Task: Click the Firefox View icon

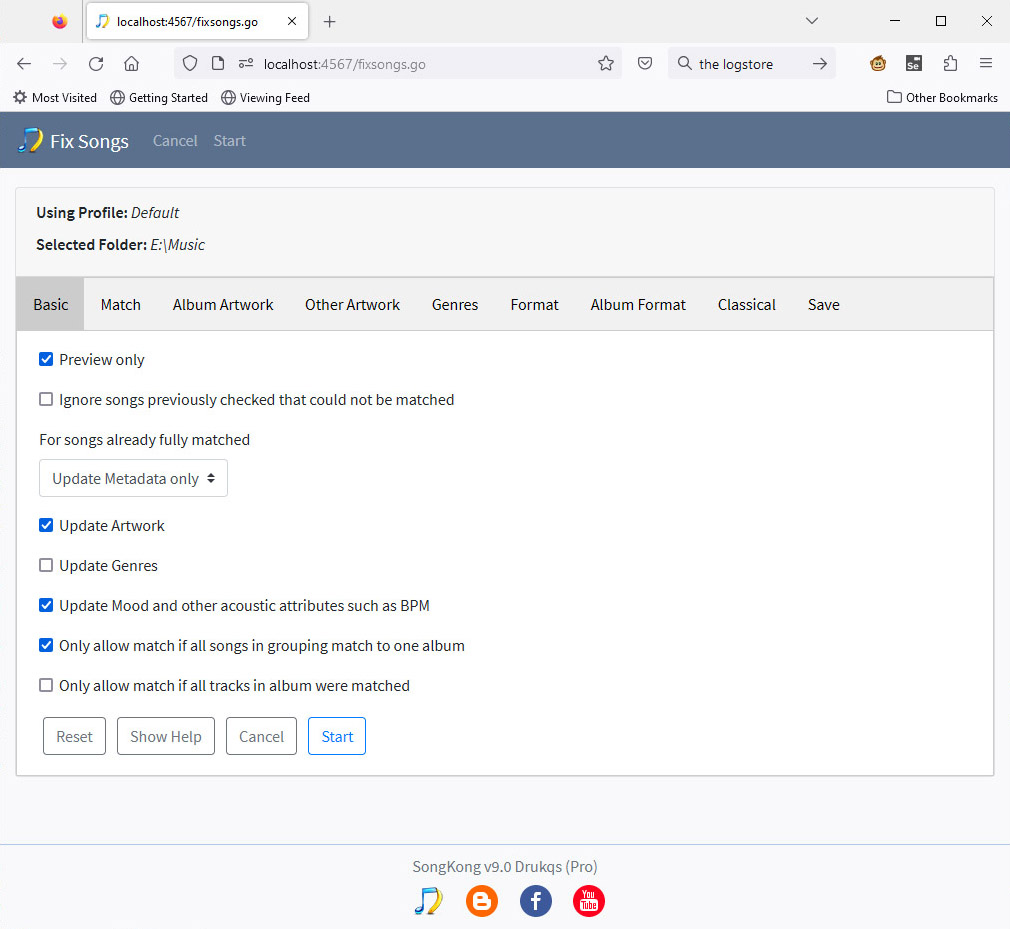Action: click(59, 22)
